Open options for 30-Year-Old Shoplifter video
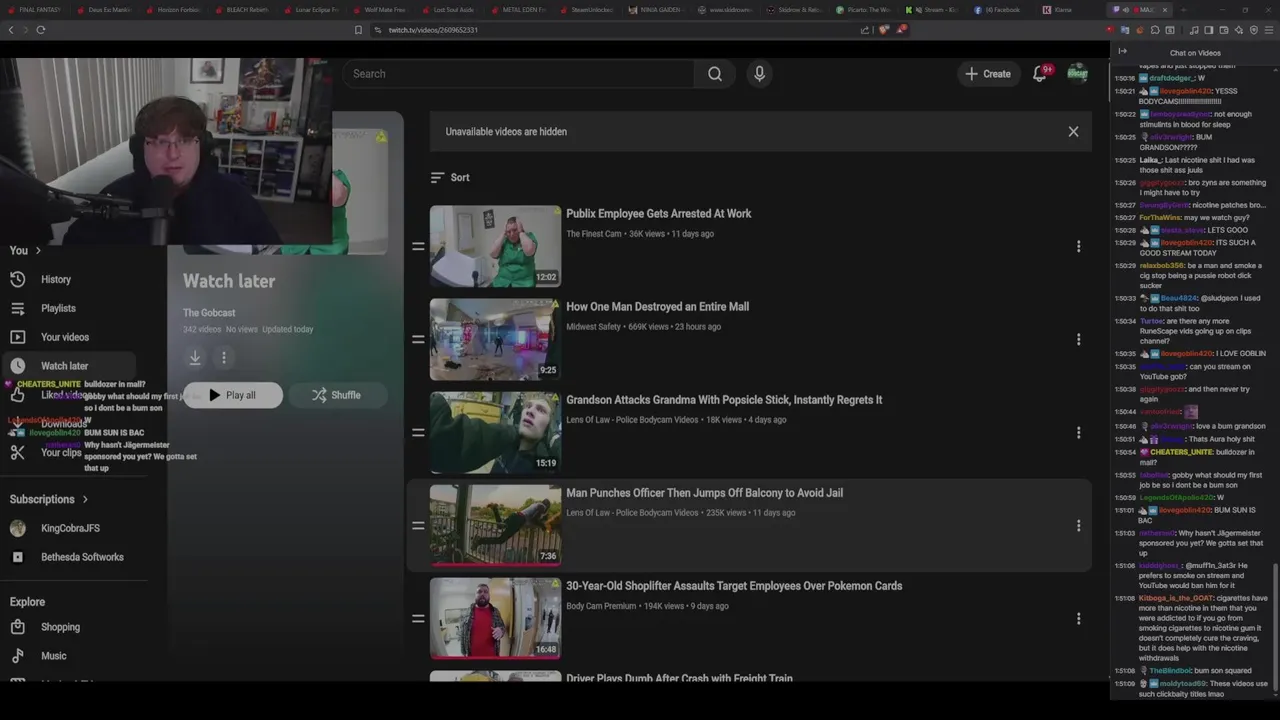This screenshot has height=720, width=1280. [x=1078, y=618]
